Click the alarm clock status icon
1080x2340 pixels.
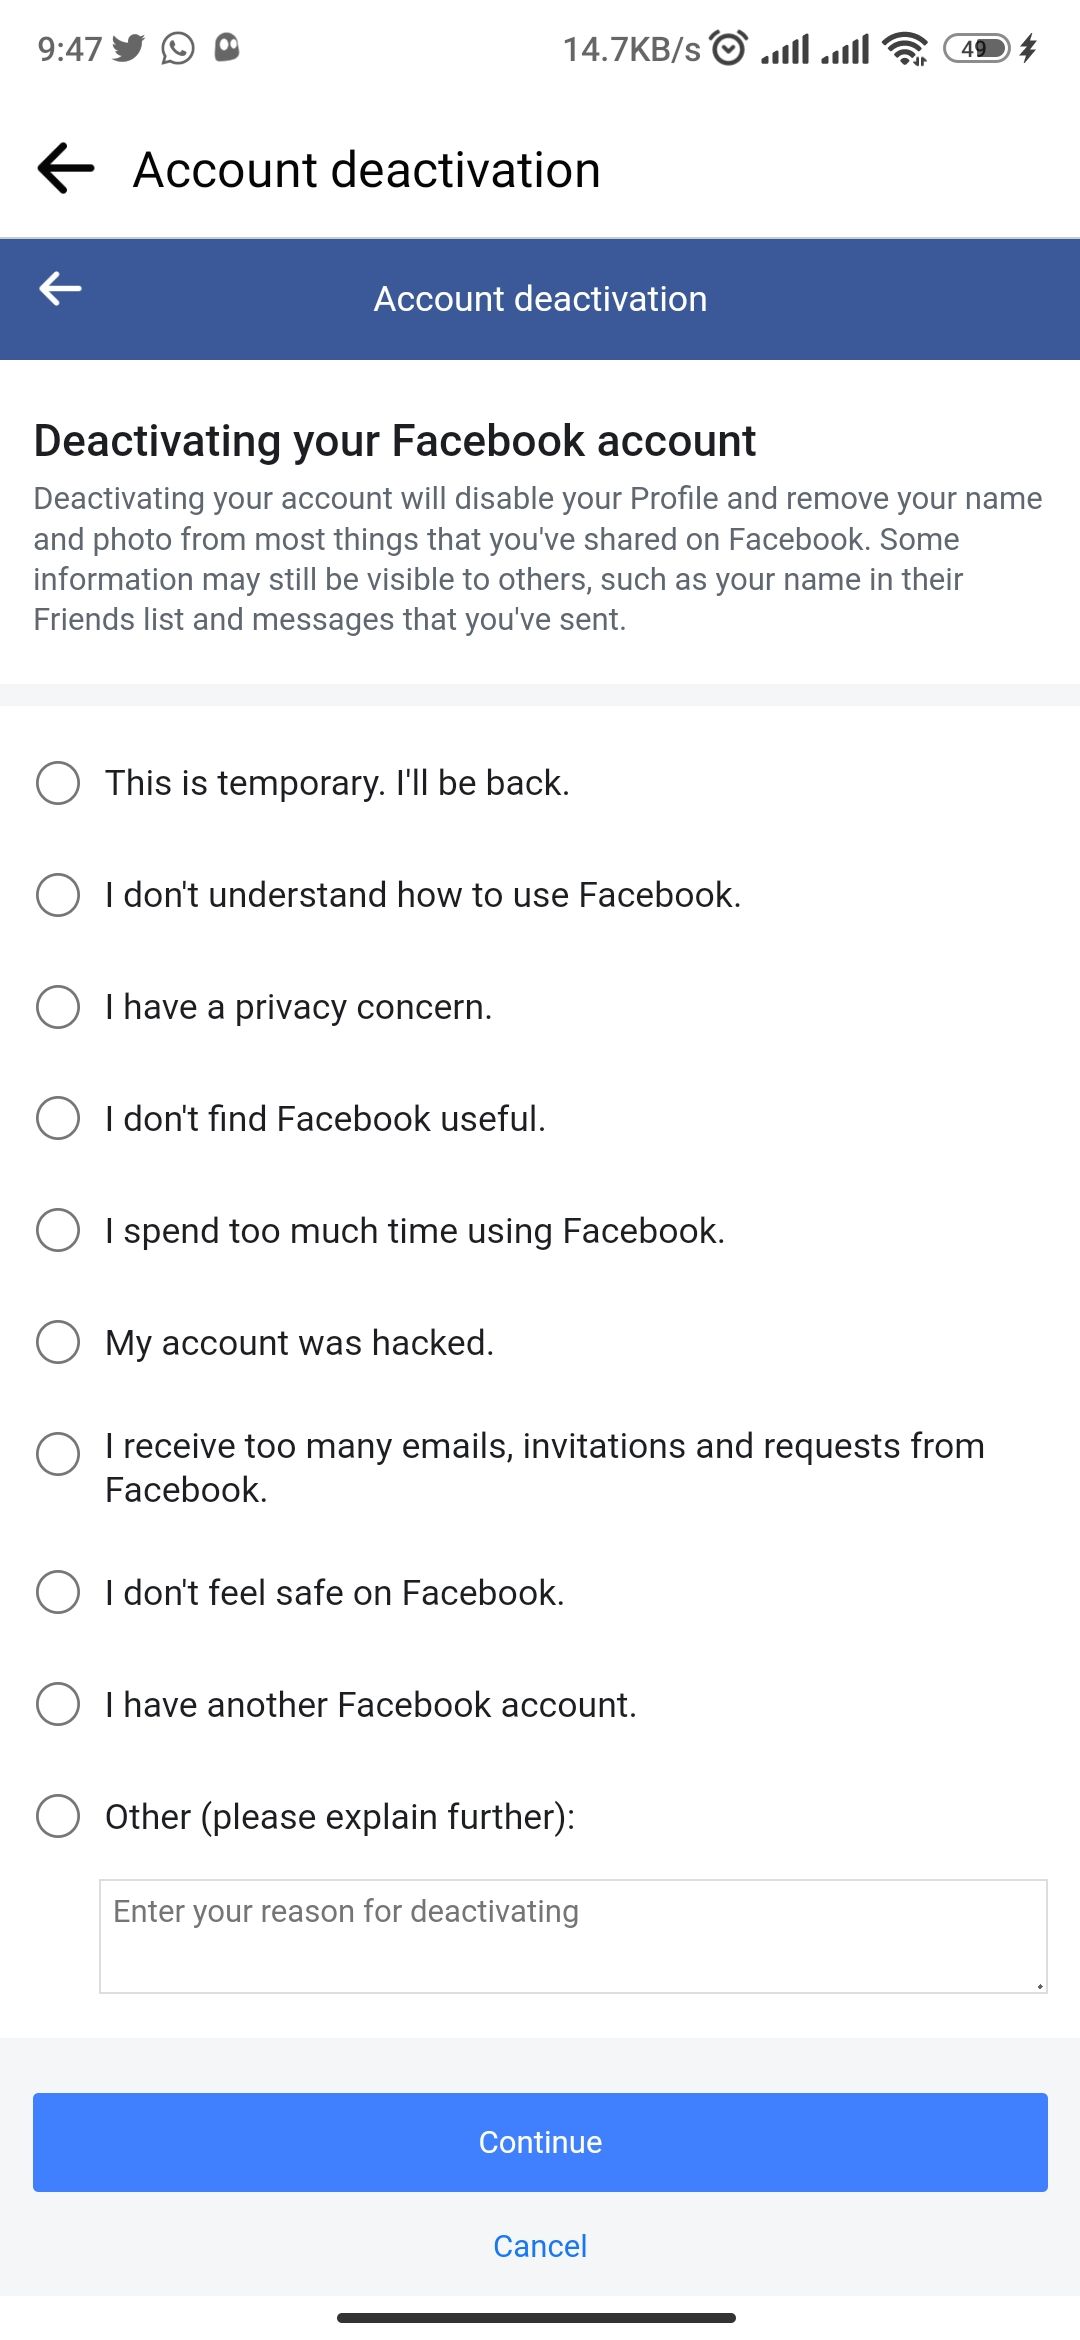pyautogui.click(x=729, y=47)
